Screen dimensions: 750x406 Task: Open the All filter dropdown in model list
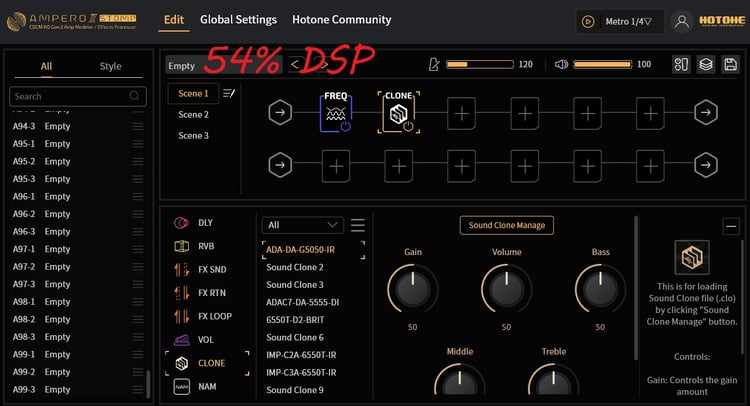pyautogui.click(x=302, y=225)
